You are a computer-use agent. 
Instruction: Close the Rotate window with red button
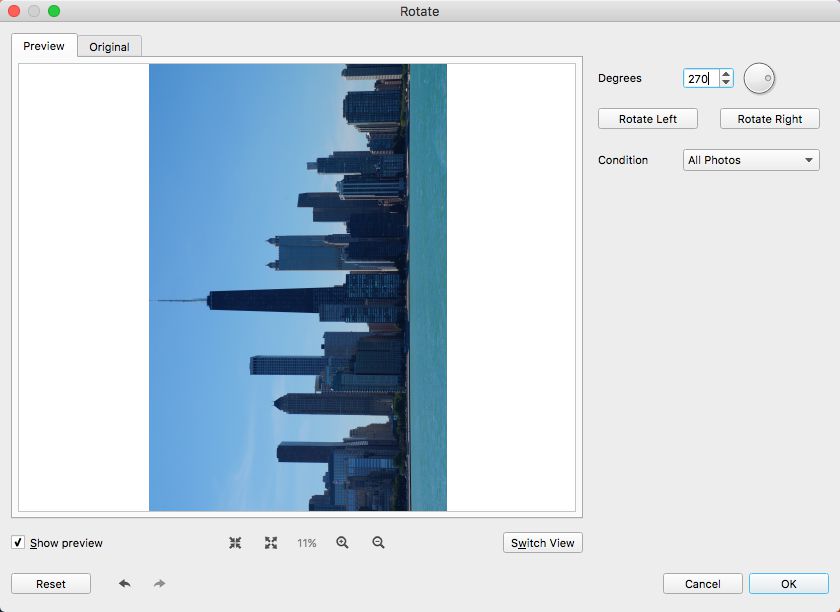coord(13,11)
